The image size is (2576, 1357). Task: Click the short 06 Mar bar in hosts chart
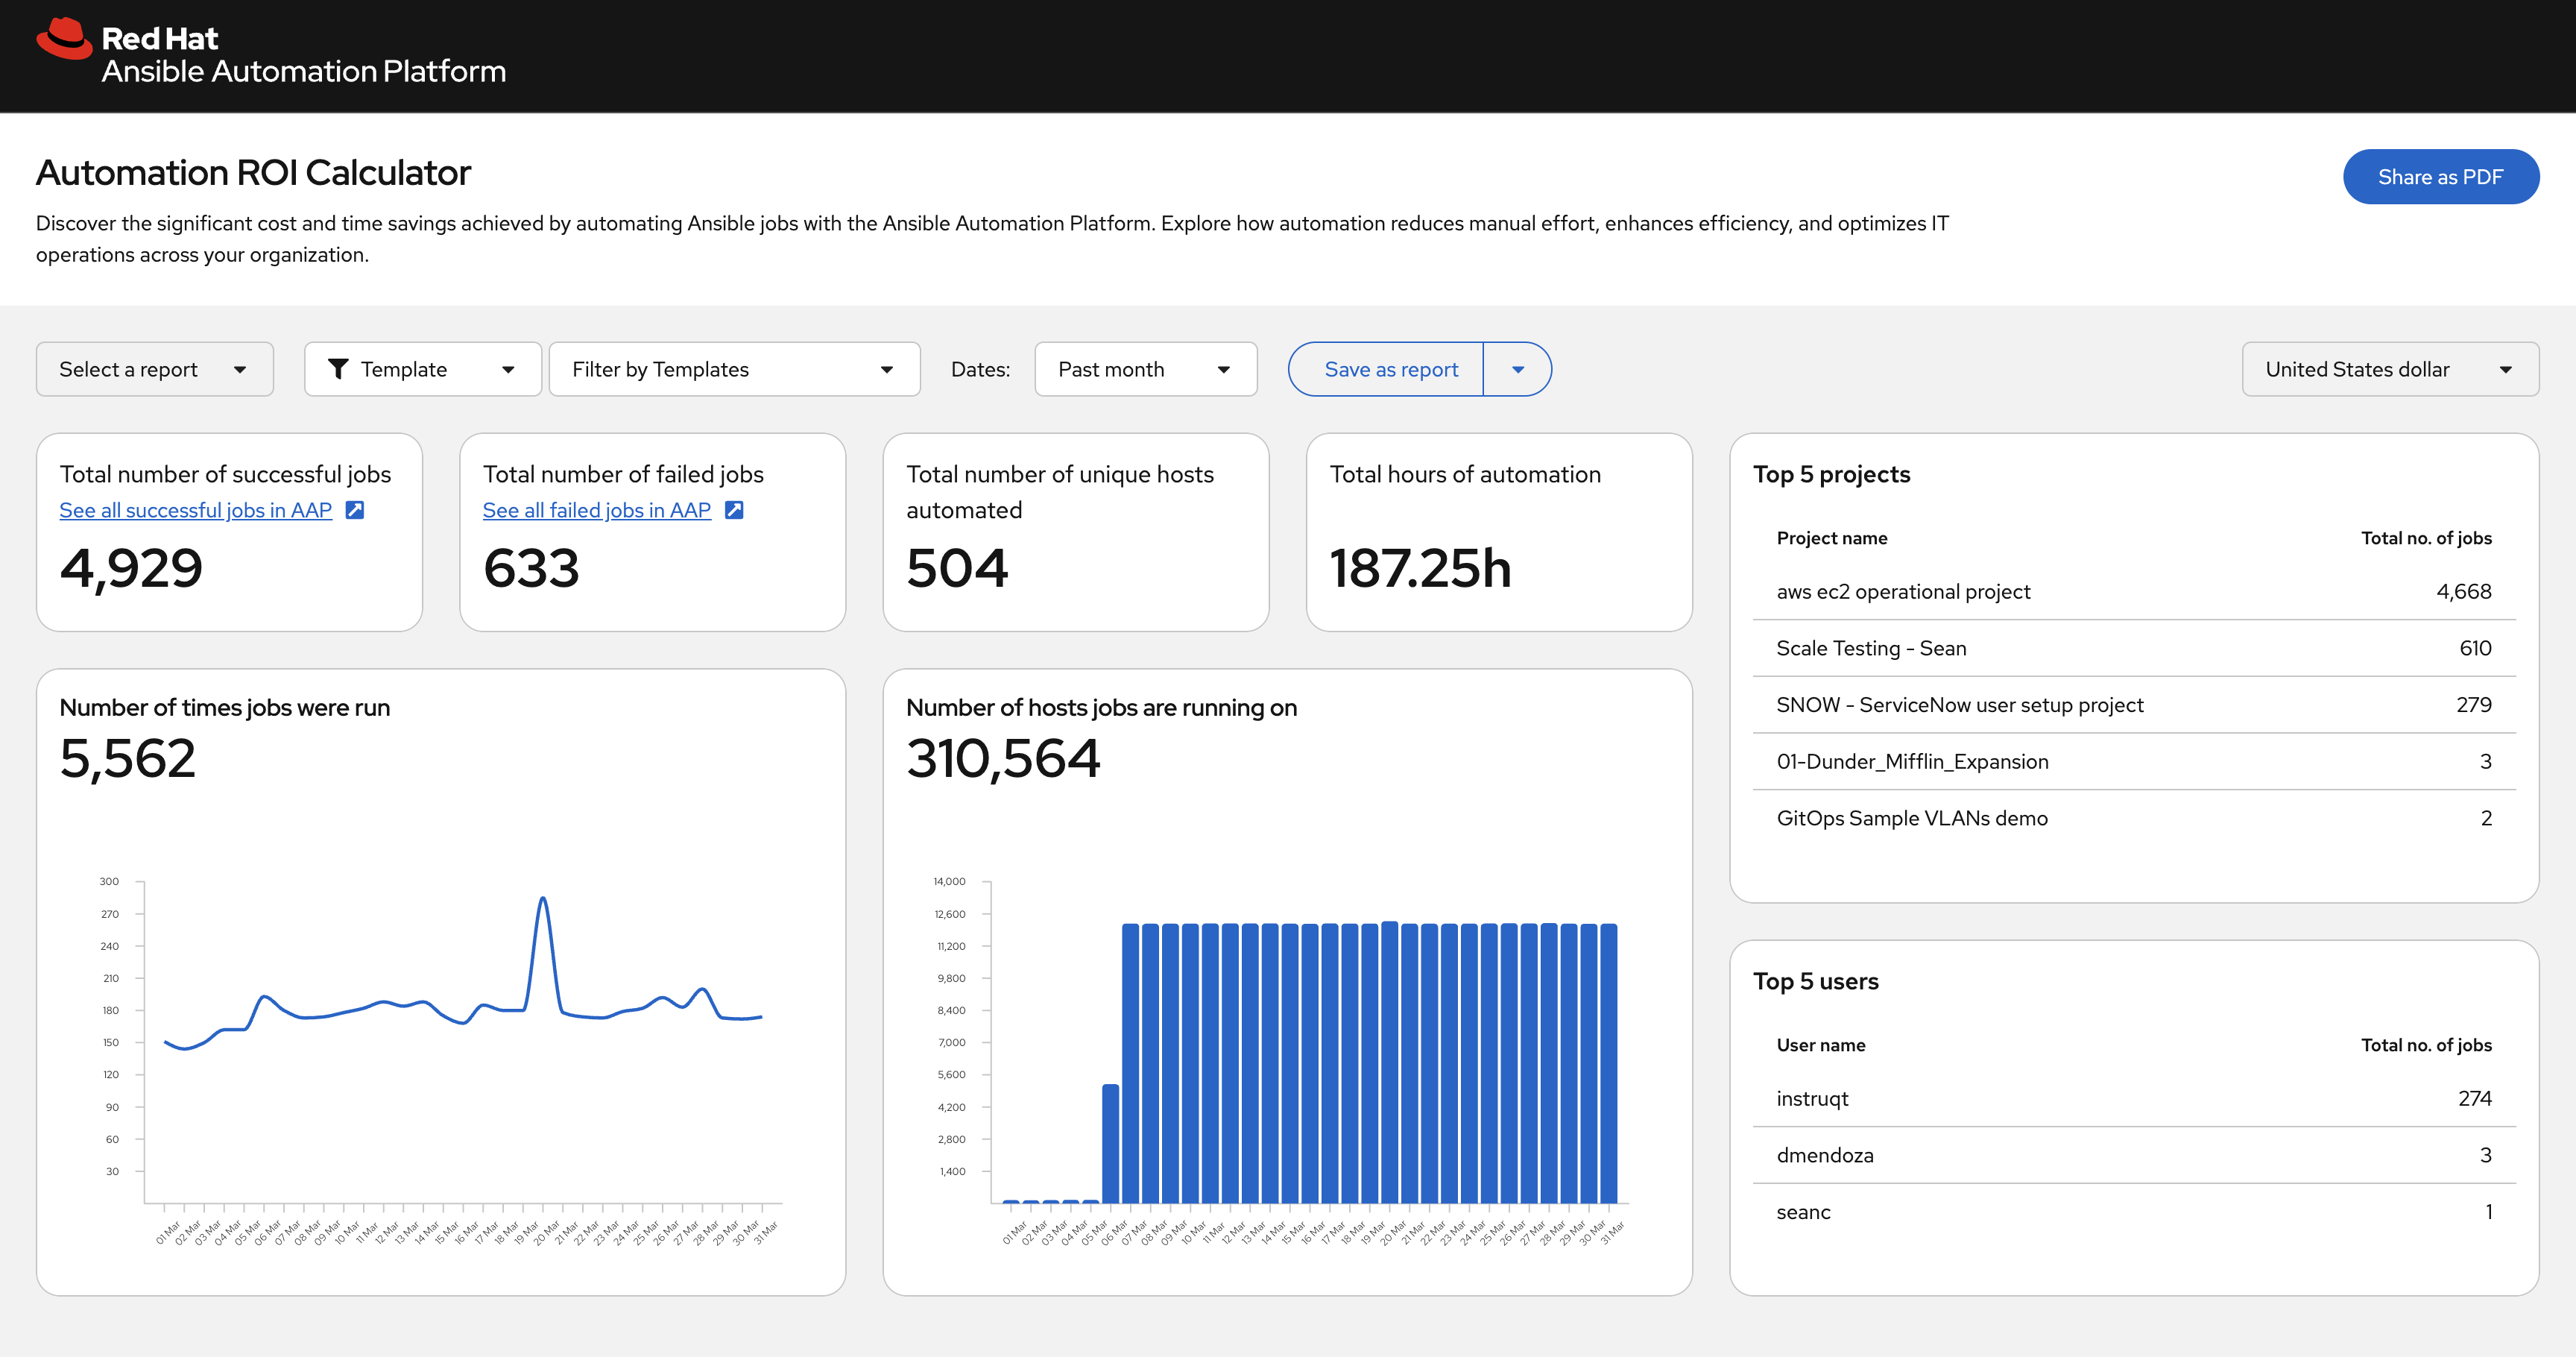point(1110,1142)
